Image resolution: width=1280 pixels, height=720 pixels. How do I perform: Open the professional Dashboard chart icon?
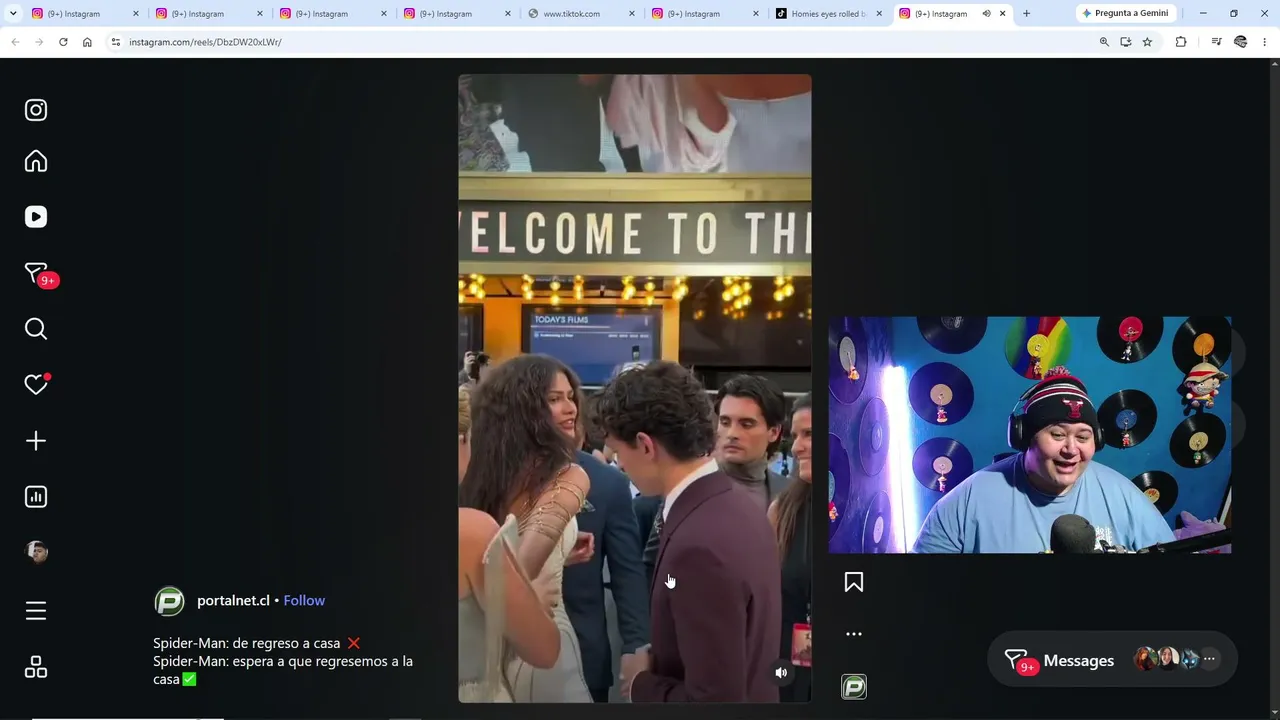point(36,497)
